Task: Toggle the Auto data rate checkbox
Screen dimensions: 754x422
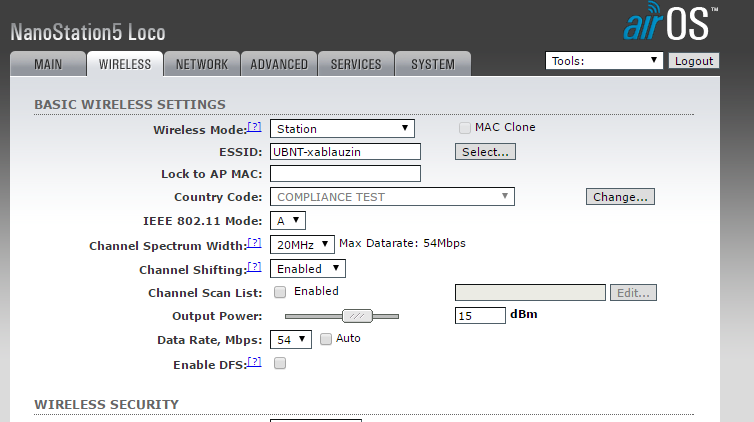Action: click(326, 339)
